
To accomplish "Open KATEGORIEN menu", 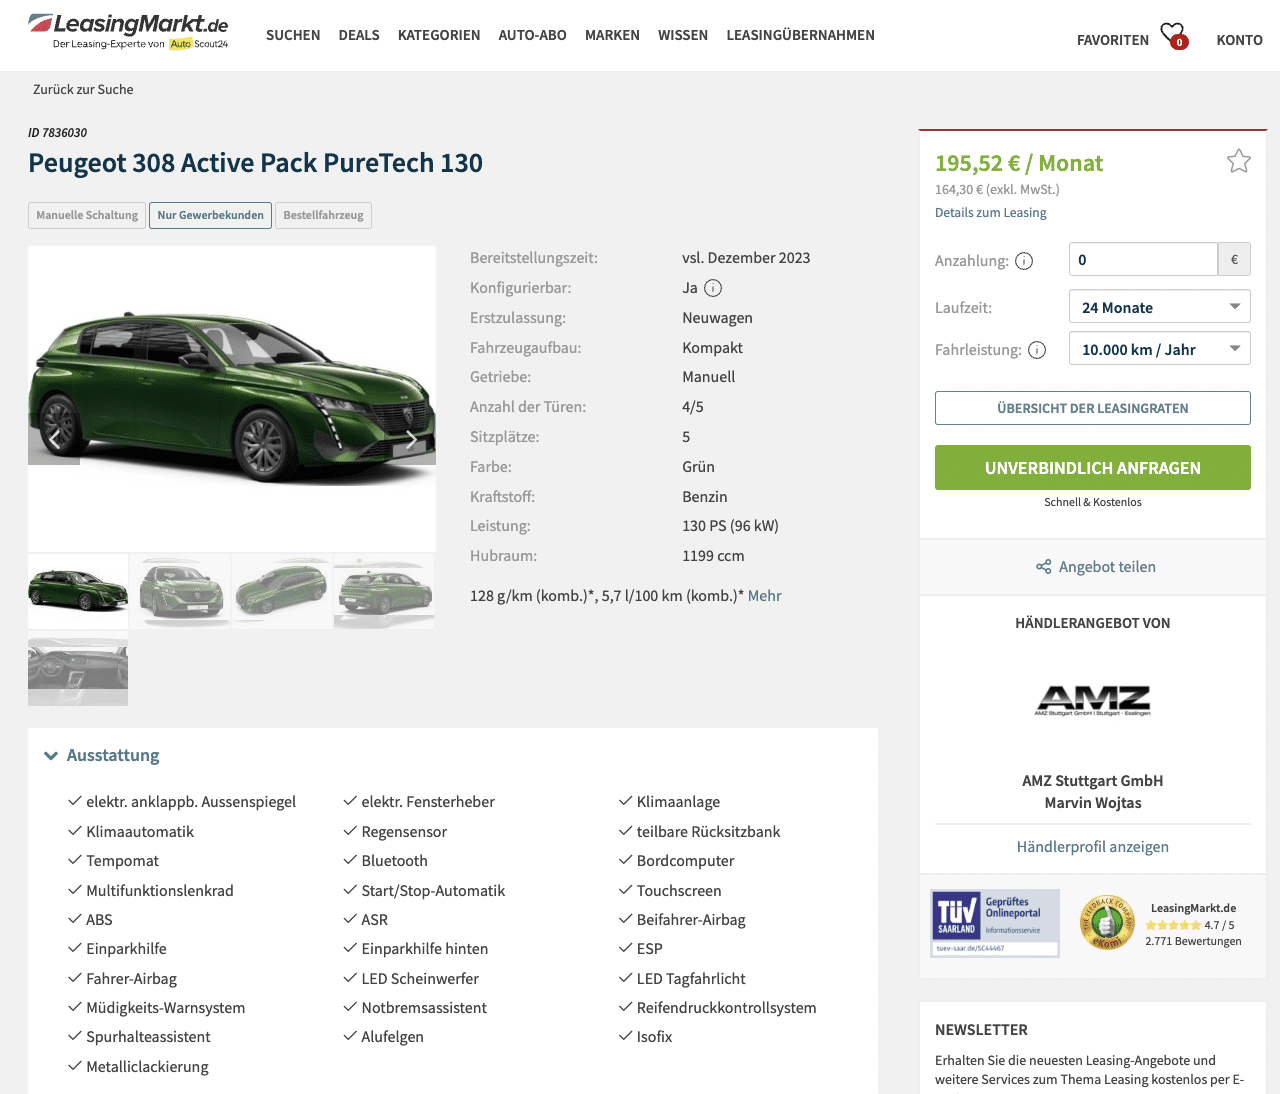I will 439,35.
